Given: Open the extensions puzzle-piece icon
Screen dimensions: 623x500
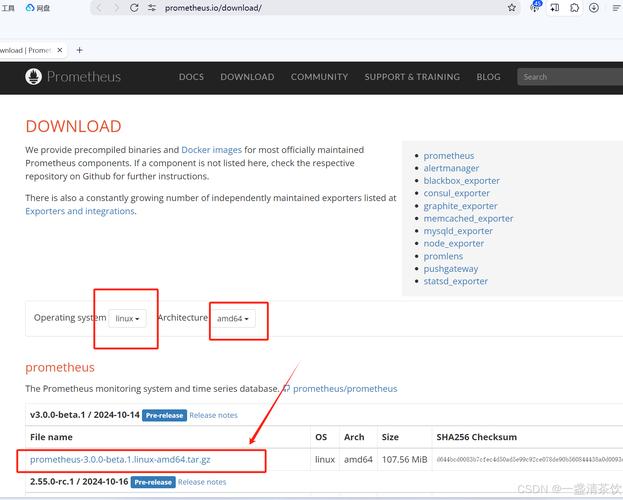Looking at the screenshot, I should pos(575,8).
